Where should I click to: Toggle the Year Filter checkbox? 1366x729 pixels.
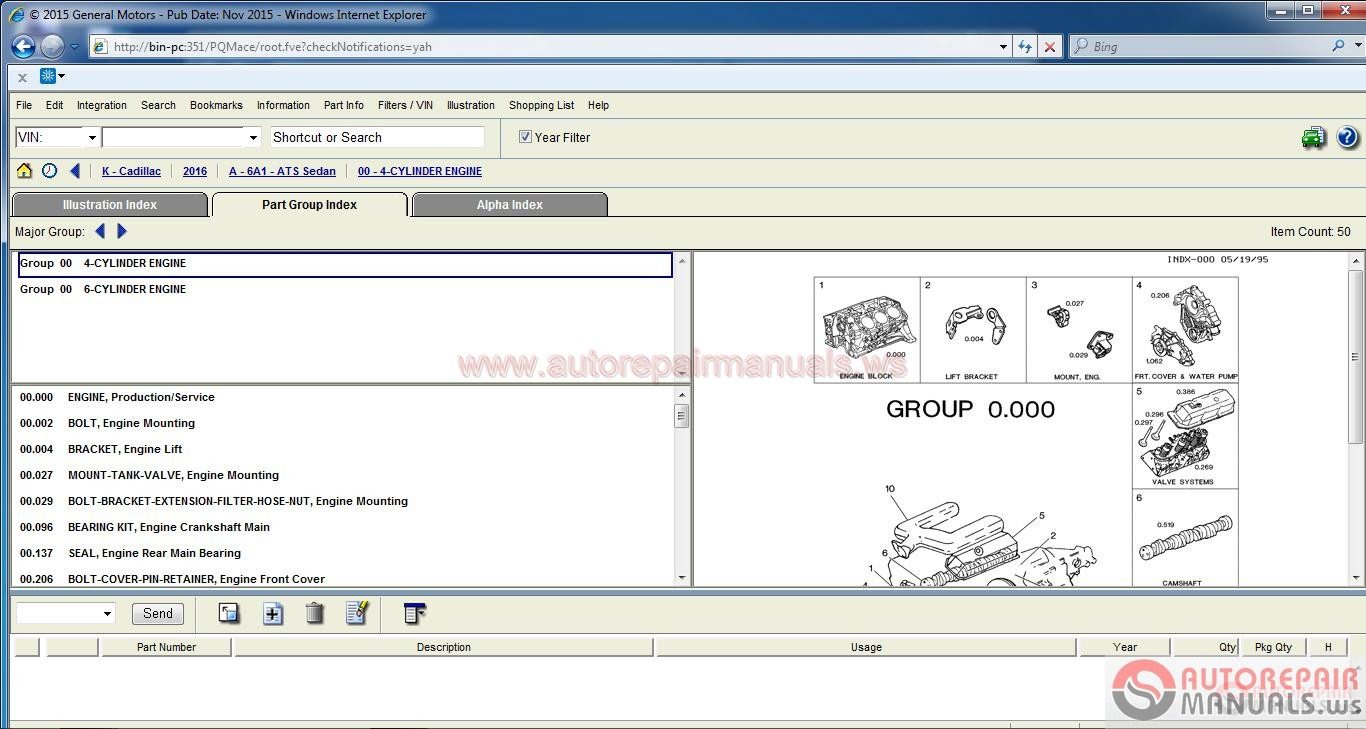tap(525, 137)
